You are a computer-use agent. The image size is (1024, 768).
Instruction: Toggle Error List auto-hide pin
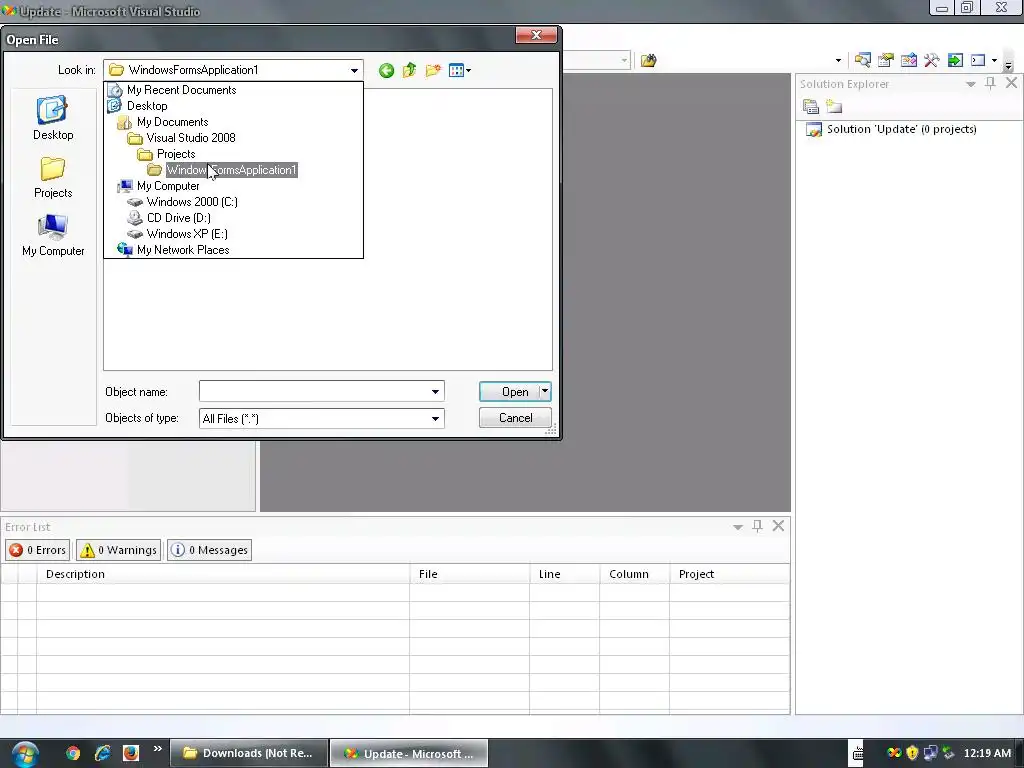(x=758, y=526)
